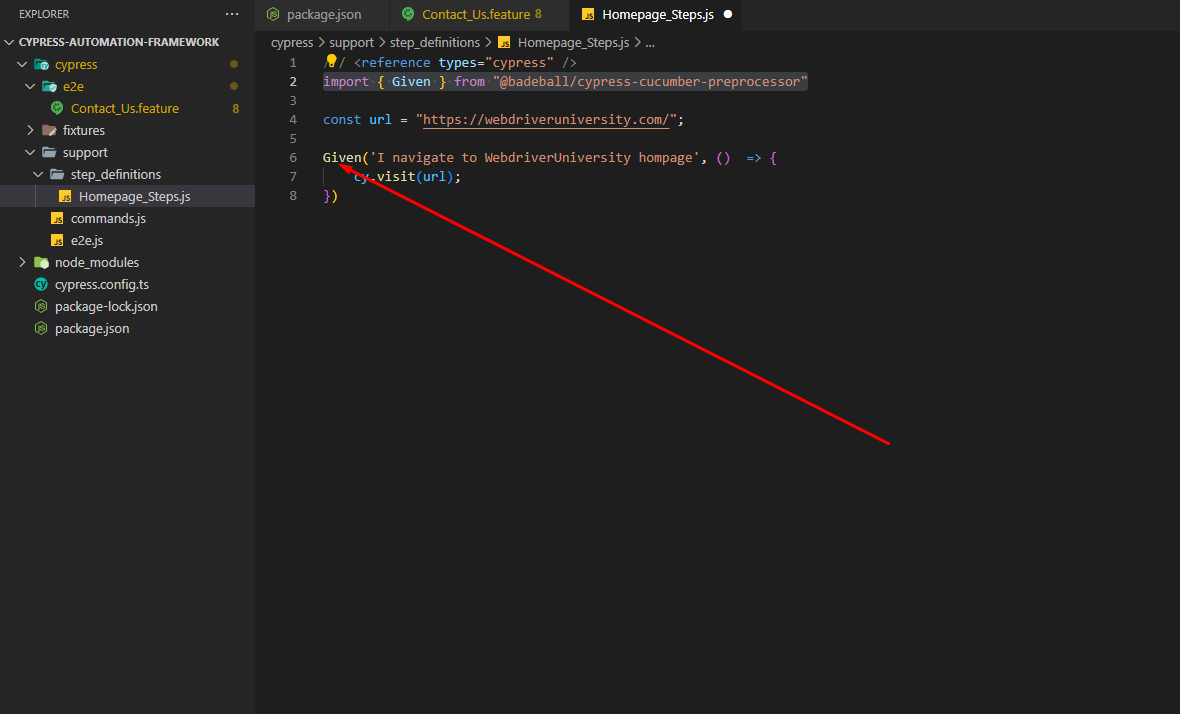
Task: Switch to the Contact_Us.feature editor tab
Action: tap(479, 14)
